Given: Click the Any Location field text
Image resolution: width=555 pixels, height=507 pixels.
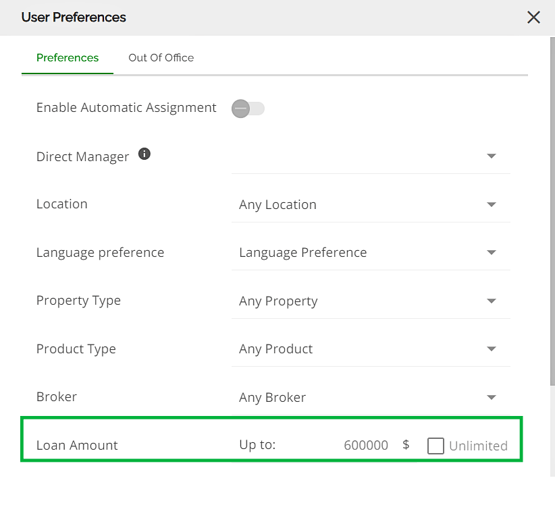Looking at the screenshot, I should [x=278, y=205].
